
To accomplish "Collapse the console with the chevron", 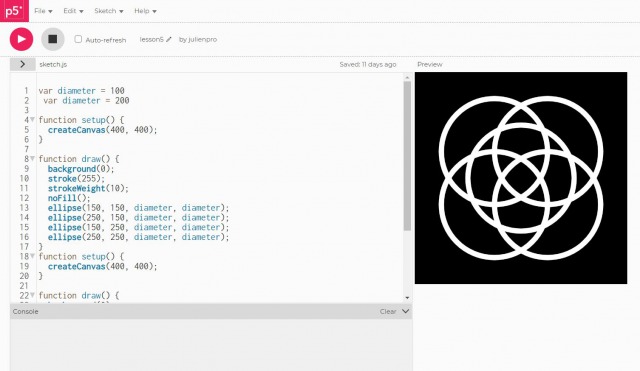I will click(x=405, y=311).
